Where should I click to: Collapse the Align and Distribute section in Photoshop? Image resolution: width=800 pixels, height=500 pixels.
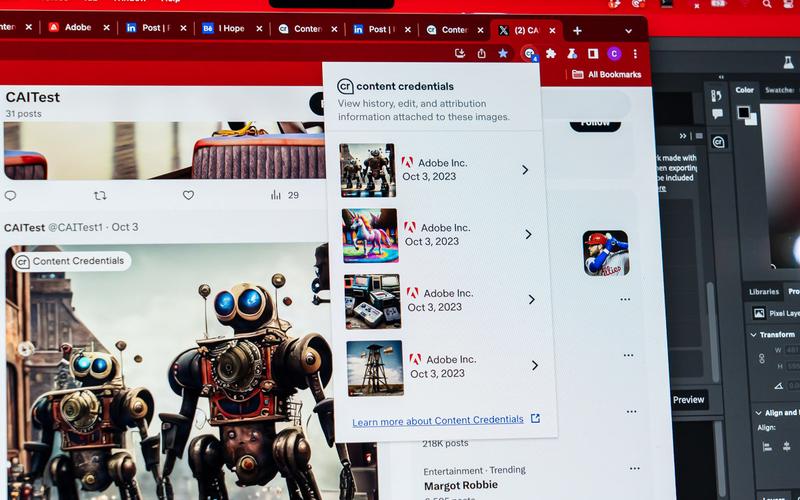pyautogui.click(x=758, y=413)
